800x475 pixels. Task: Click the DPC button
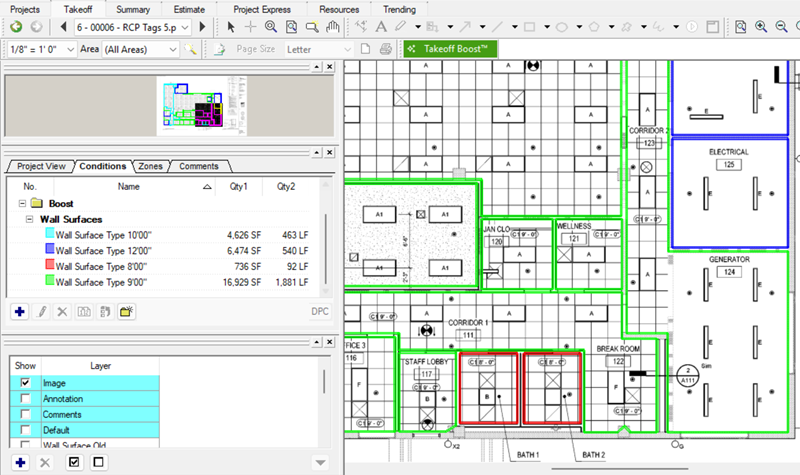(x=320, y=311)
